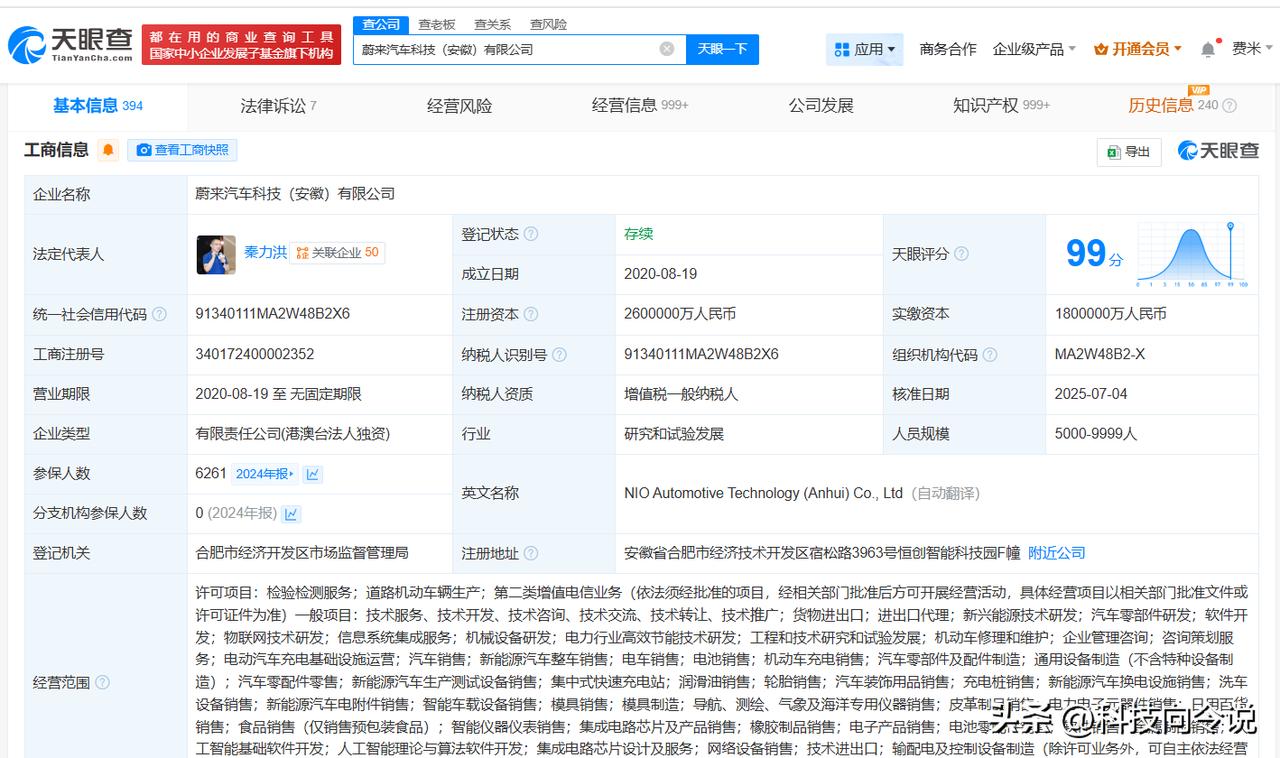1280x758 pixels.
Task: Clear the search box with the X icon
Action: 667,49
